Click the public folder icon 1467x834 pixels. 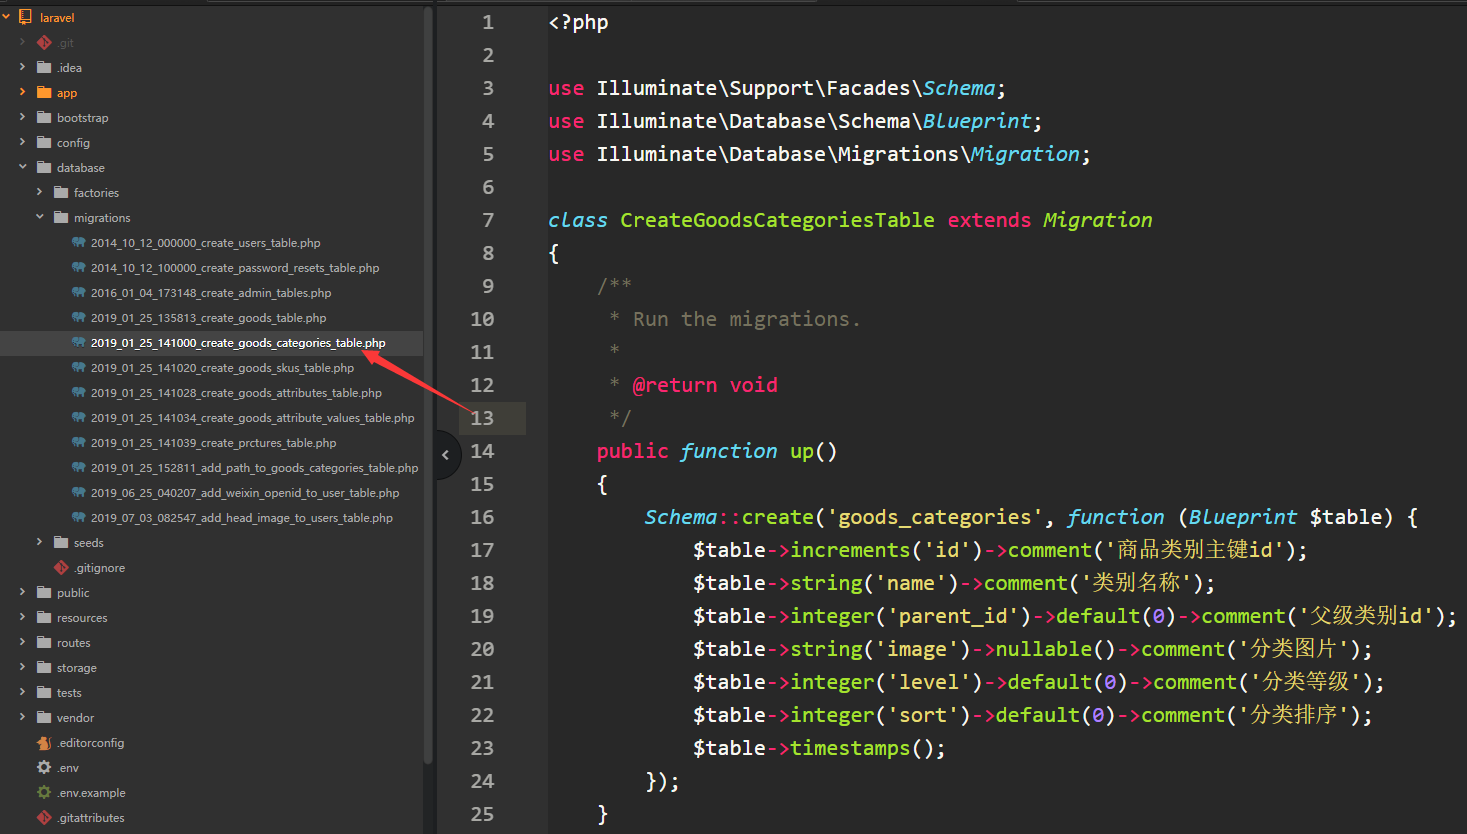(x=44, y=592)
